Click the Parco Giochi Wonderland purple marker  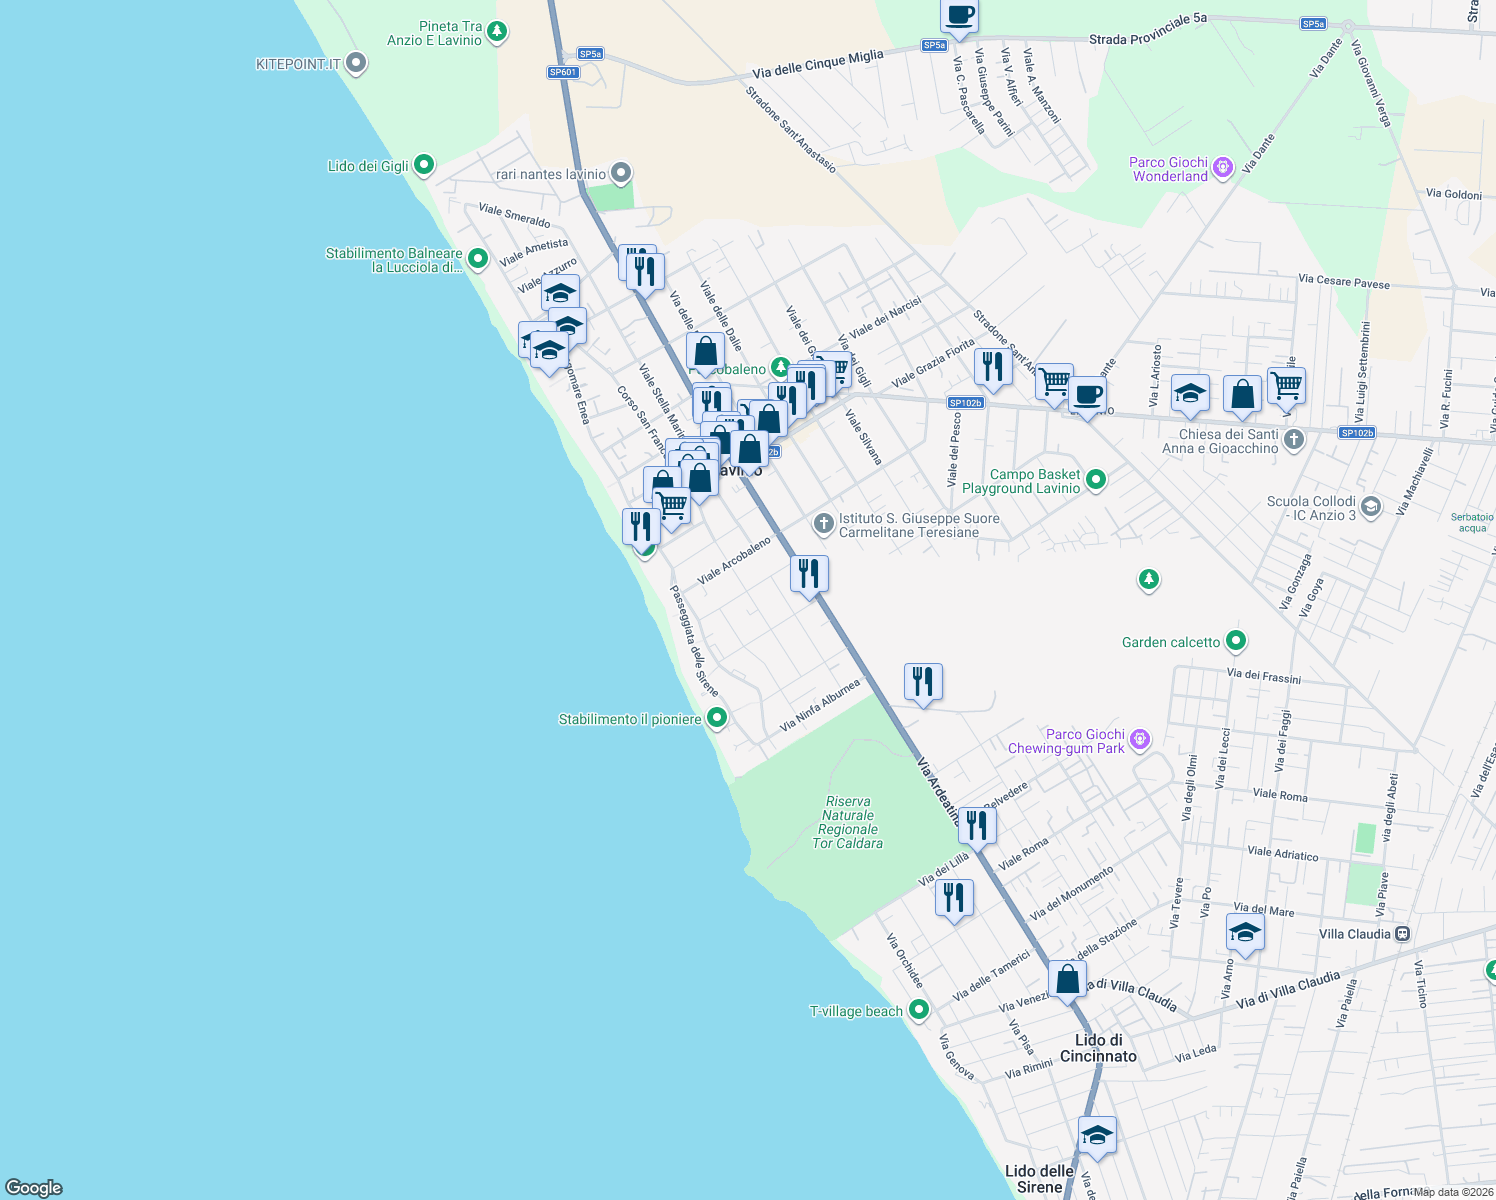tap(1221, 167)
